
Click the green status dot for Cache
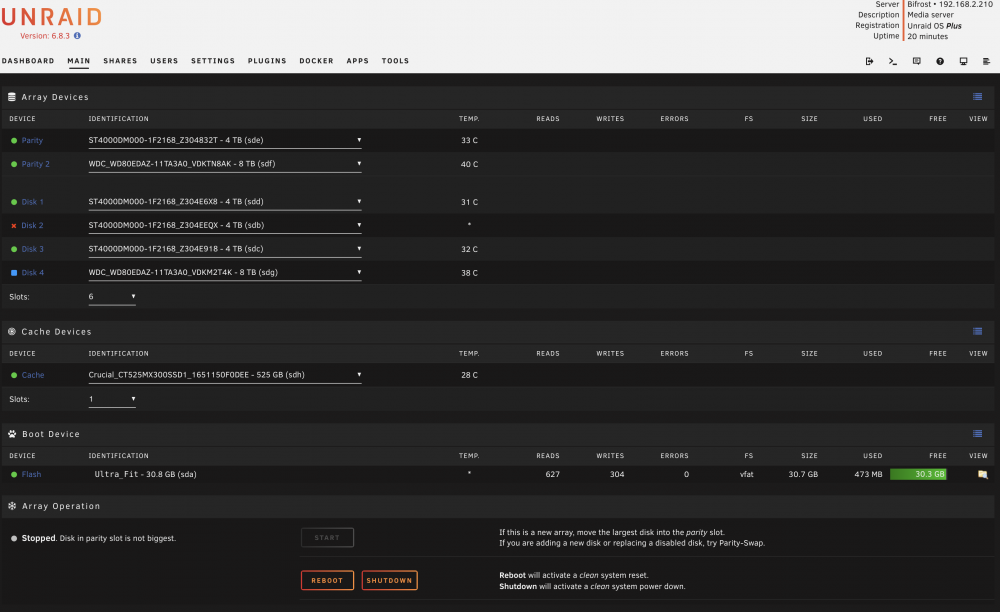pyautogui.click(x=14, y=375)
